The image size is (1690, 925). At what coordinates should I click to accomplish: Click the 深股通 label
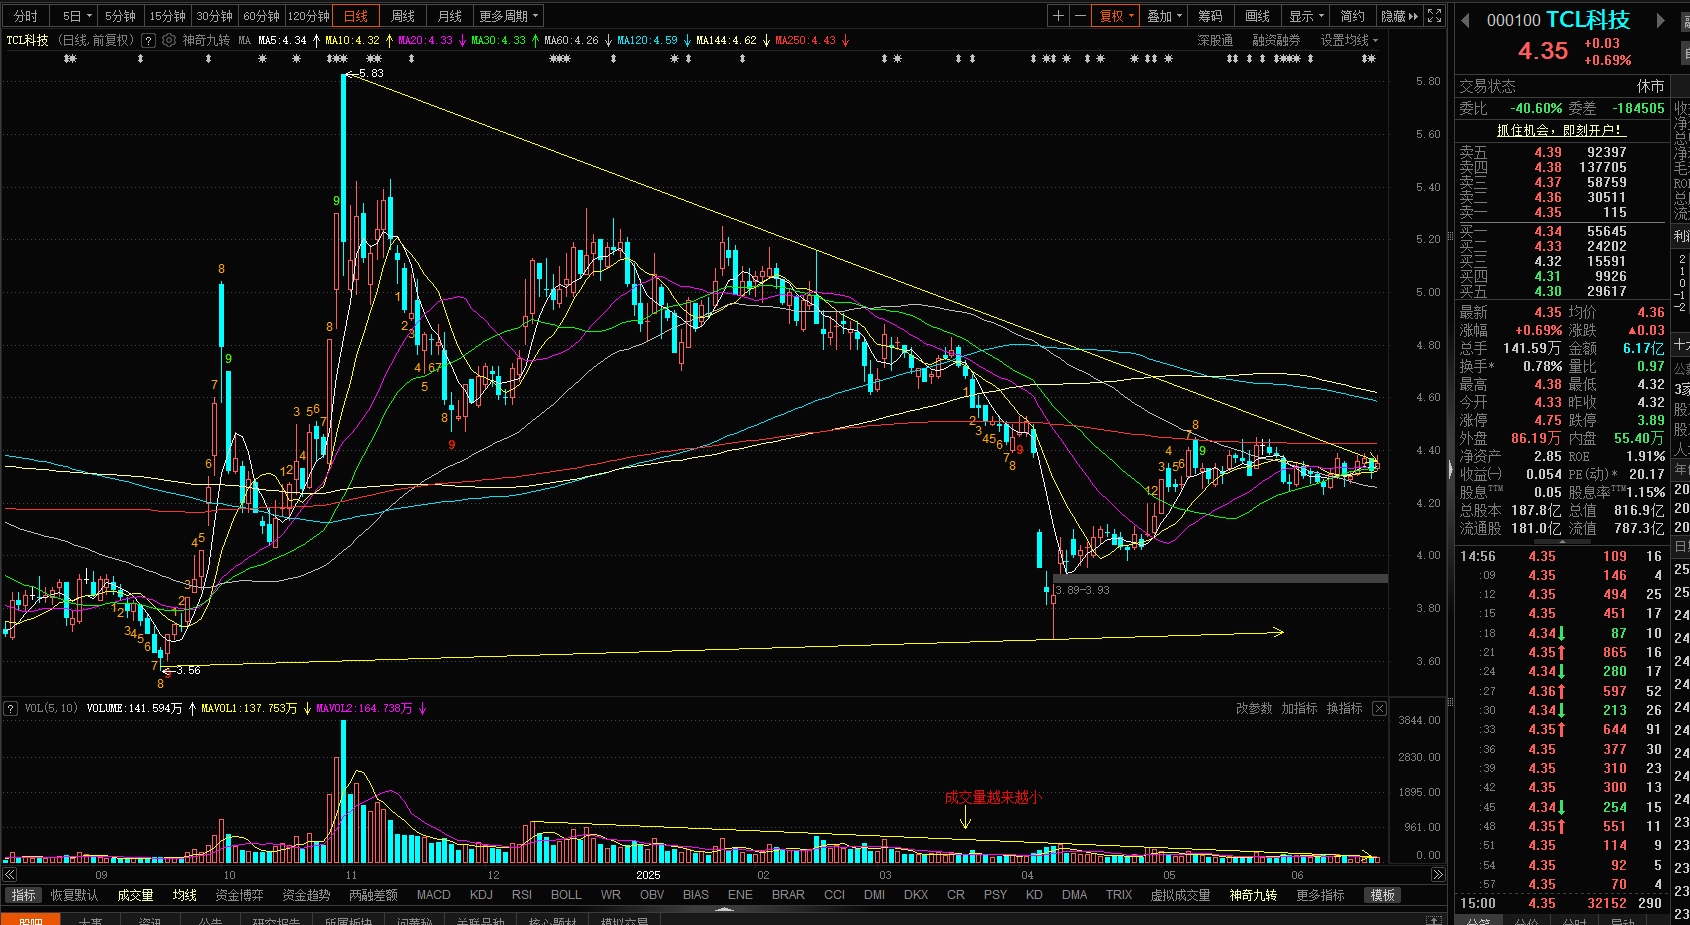pos(1215,40)
